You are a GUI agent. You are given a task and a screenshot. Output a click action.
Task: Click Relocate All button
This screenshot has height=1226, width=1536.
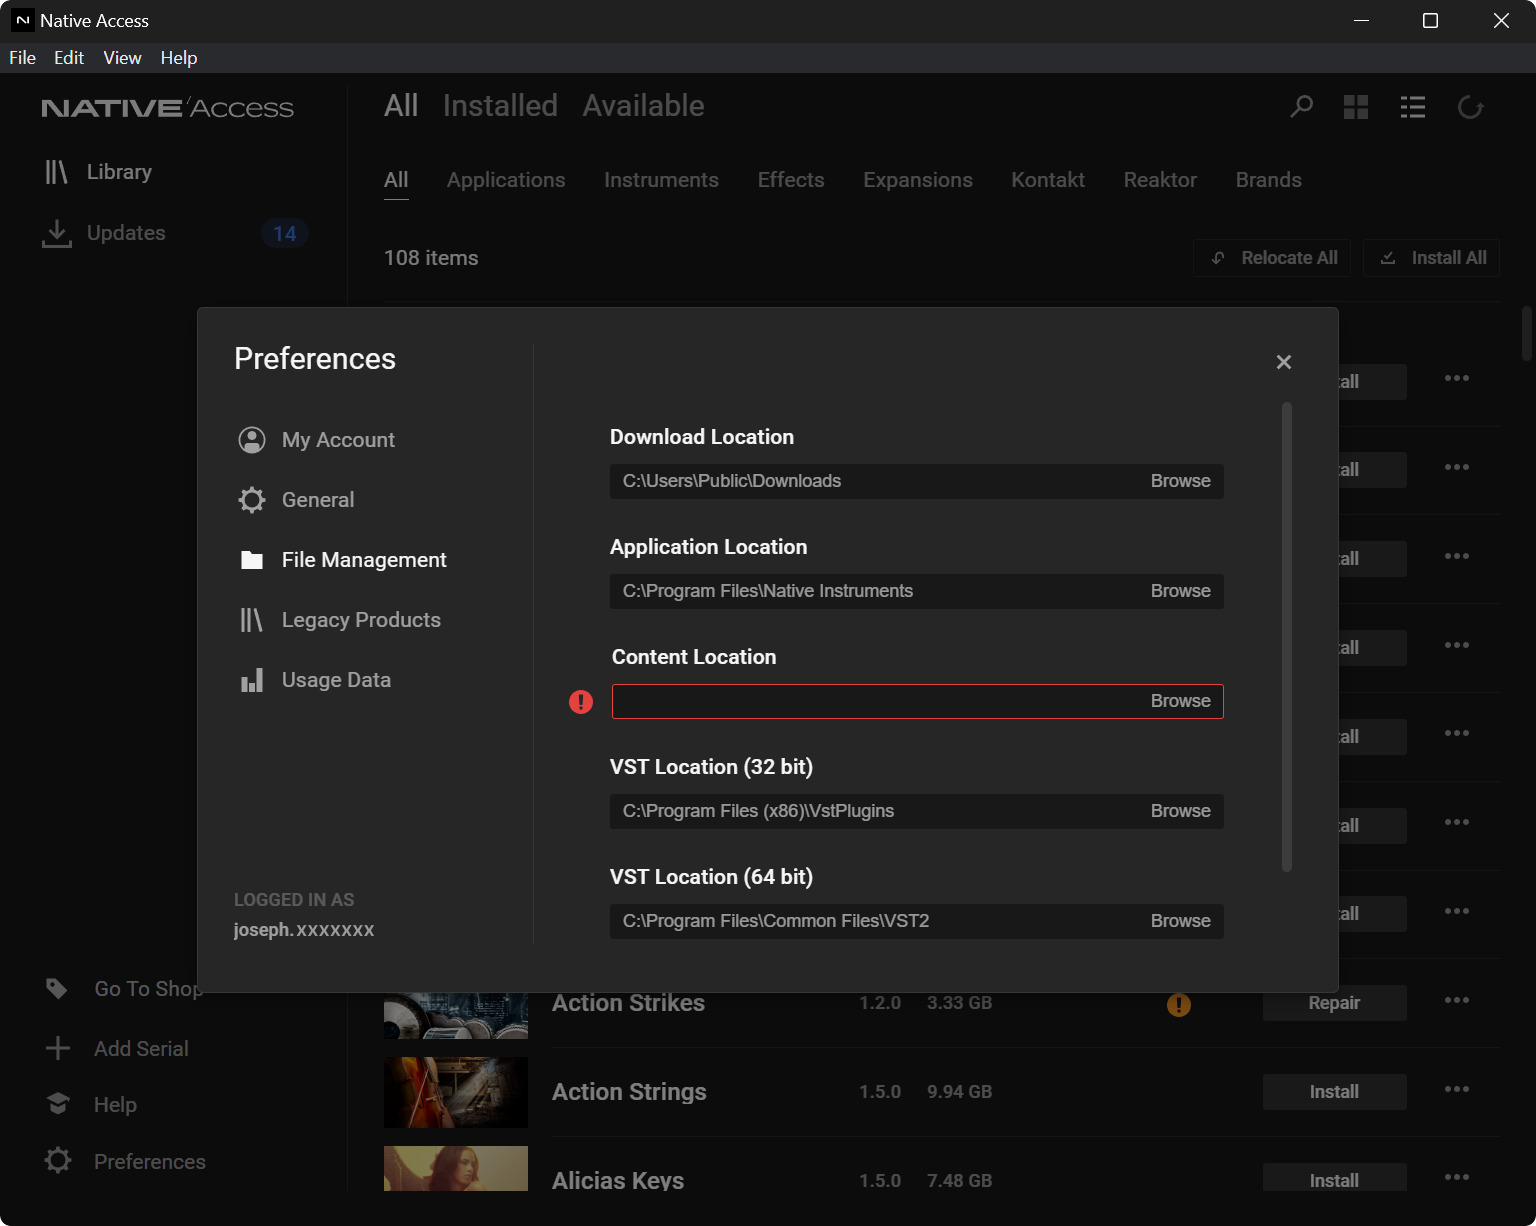1272,258
